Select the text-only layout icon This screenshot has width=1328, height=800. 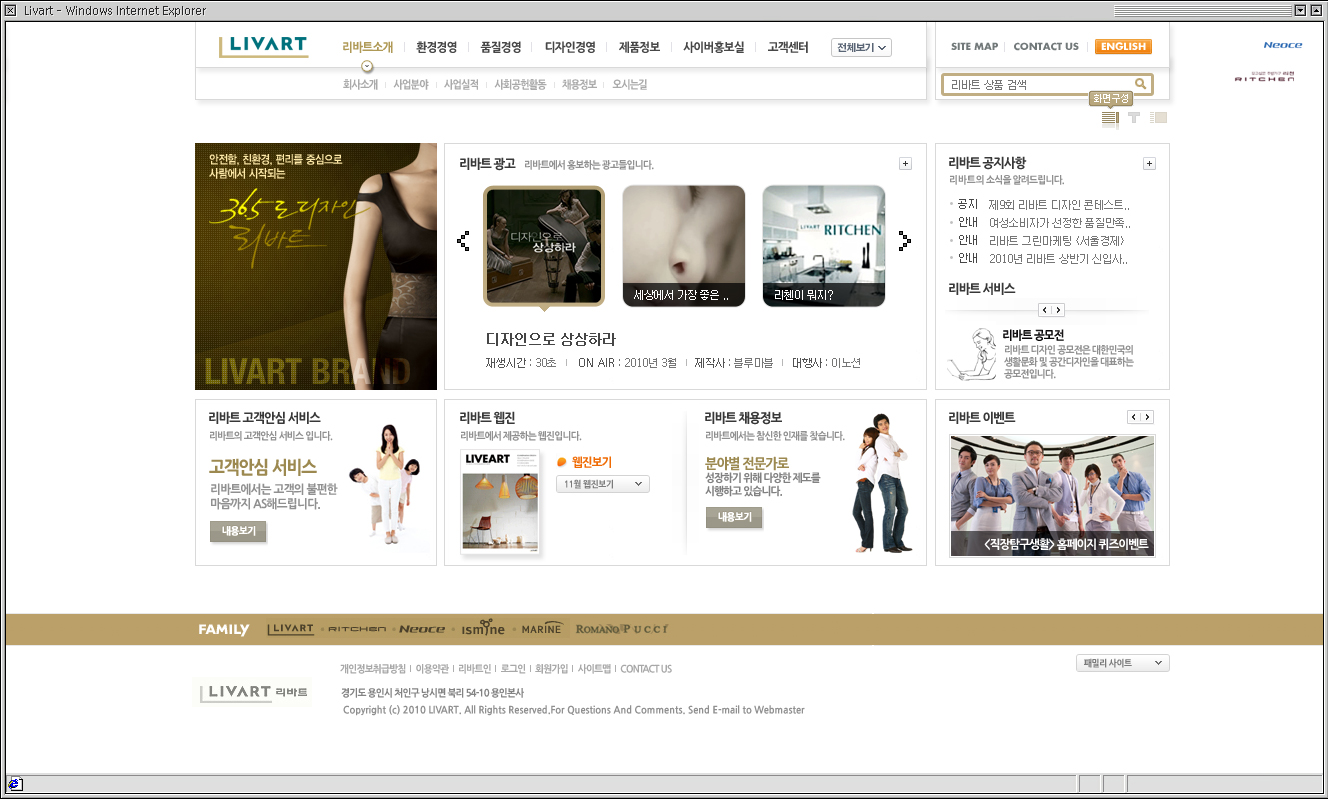pyautogui.click(x=1133, y=118)
